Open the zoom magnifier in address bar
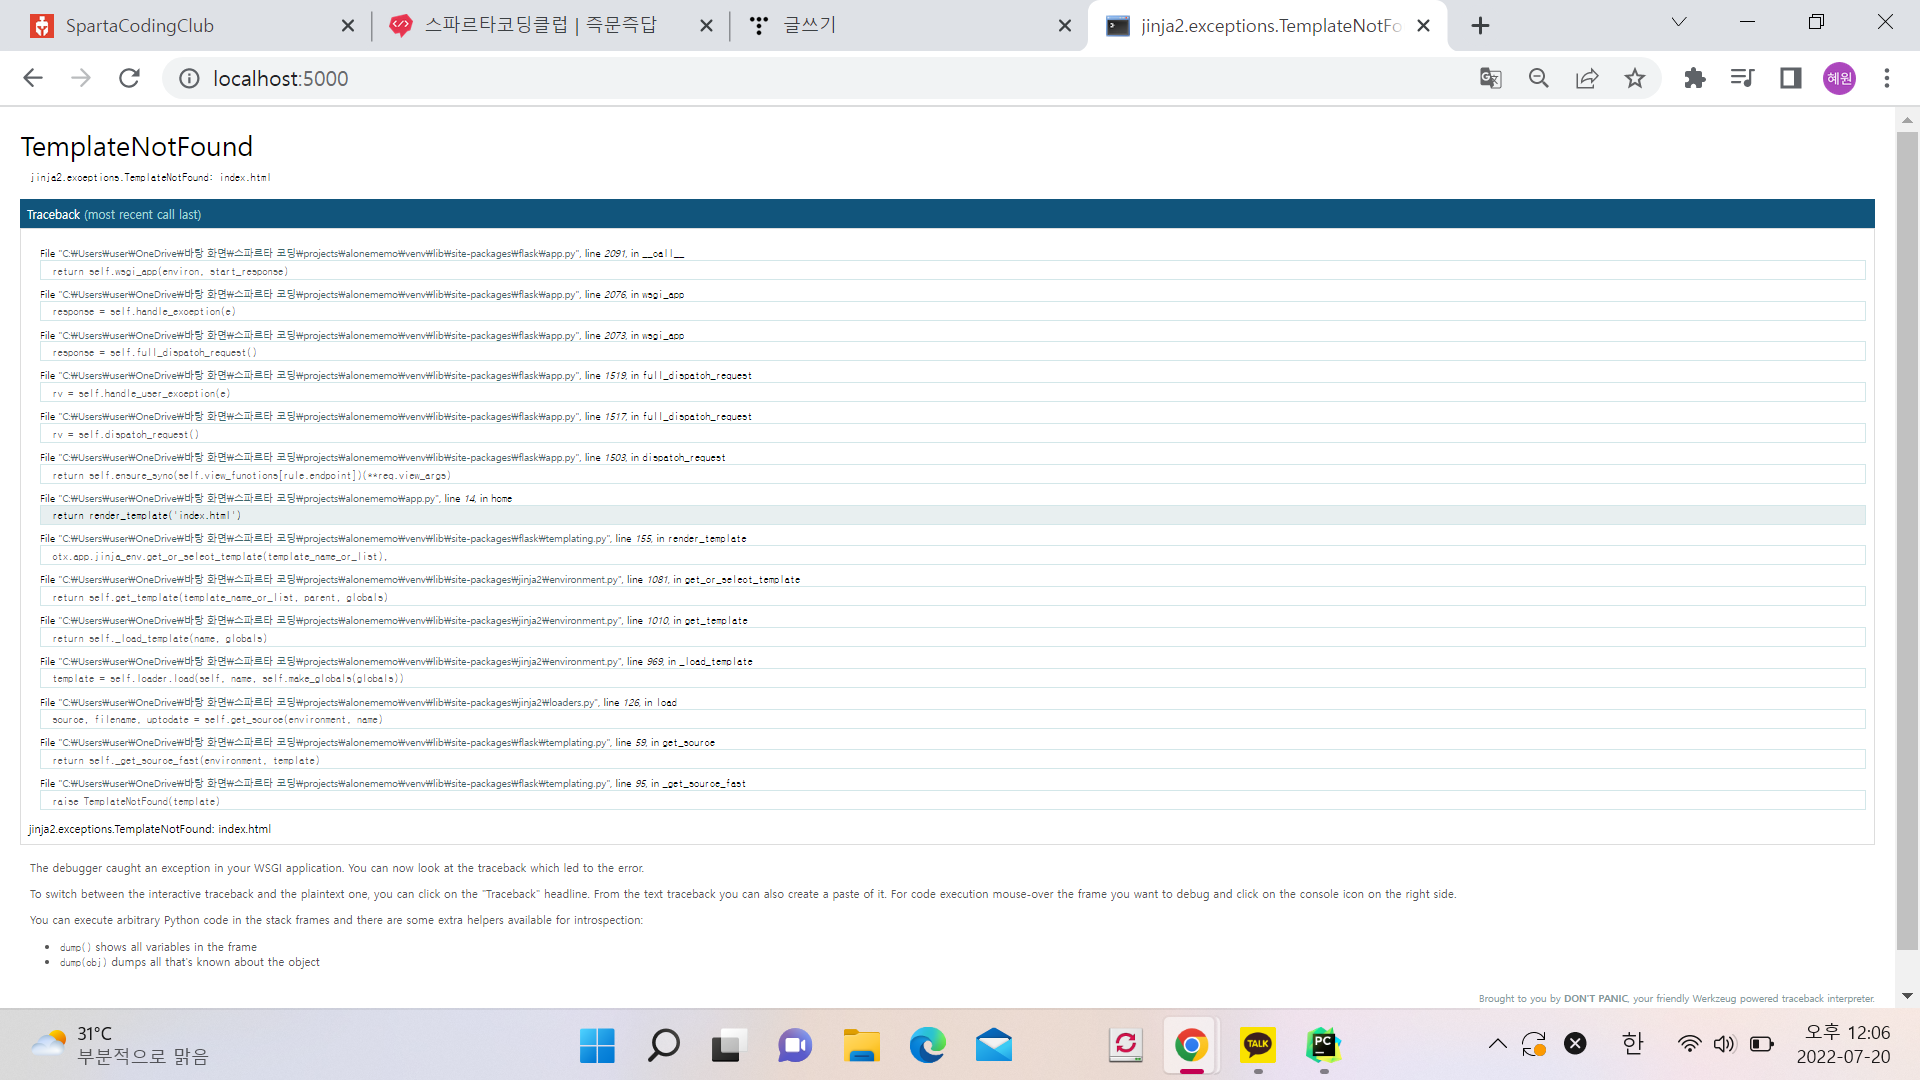Viewport: 1920px width, 1080px height. point(1539,78)
